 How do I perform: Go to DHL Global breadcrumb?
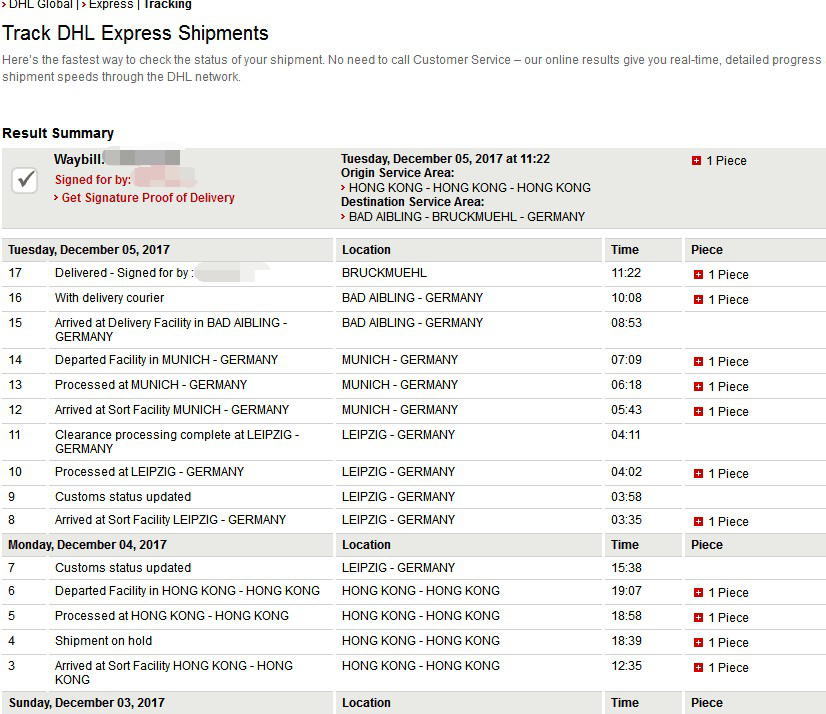[x=41, y=5]
